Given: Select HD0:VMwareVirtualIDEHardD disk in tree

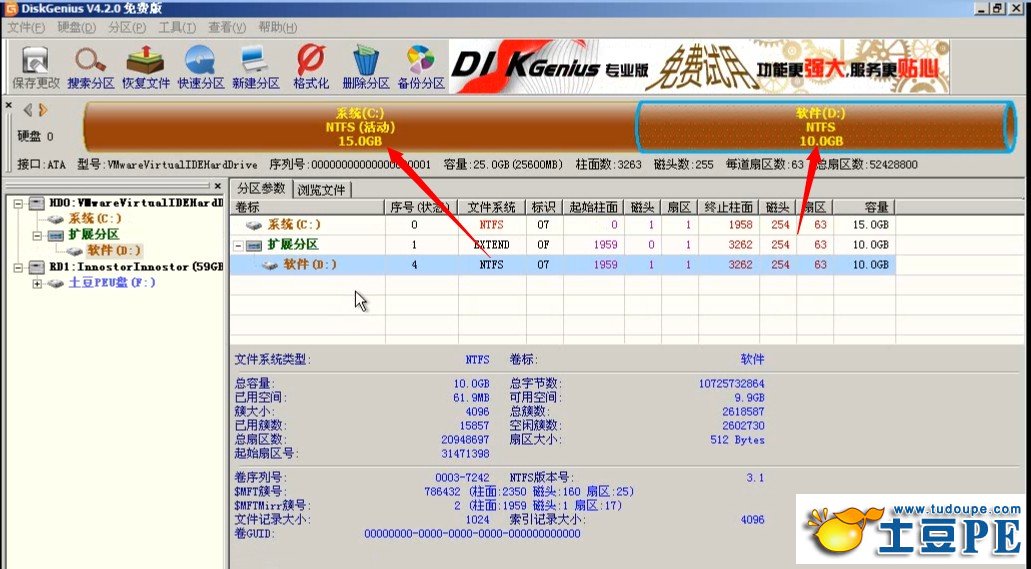Looking at the screenshot, I should [136, 203].
